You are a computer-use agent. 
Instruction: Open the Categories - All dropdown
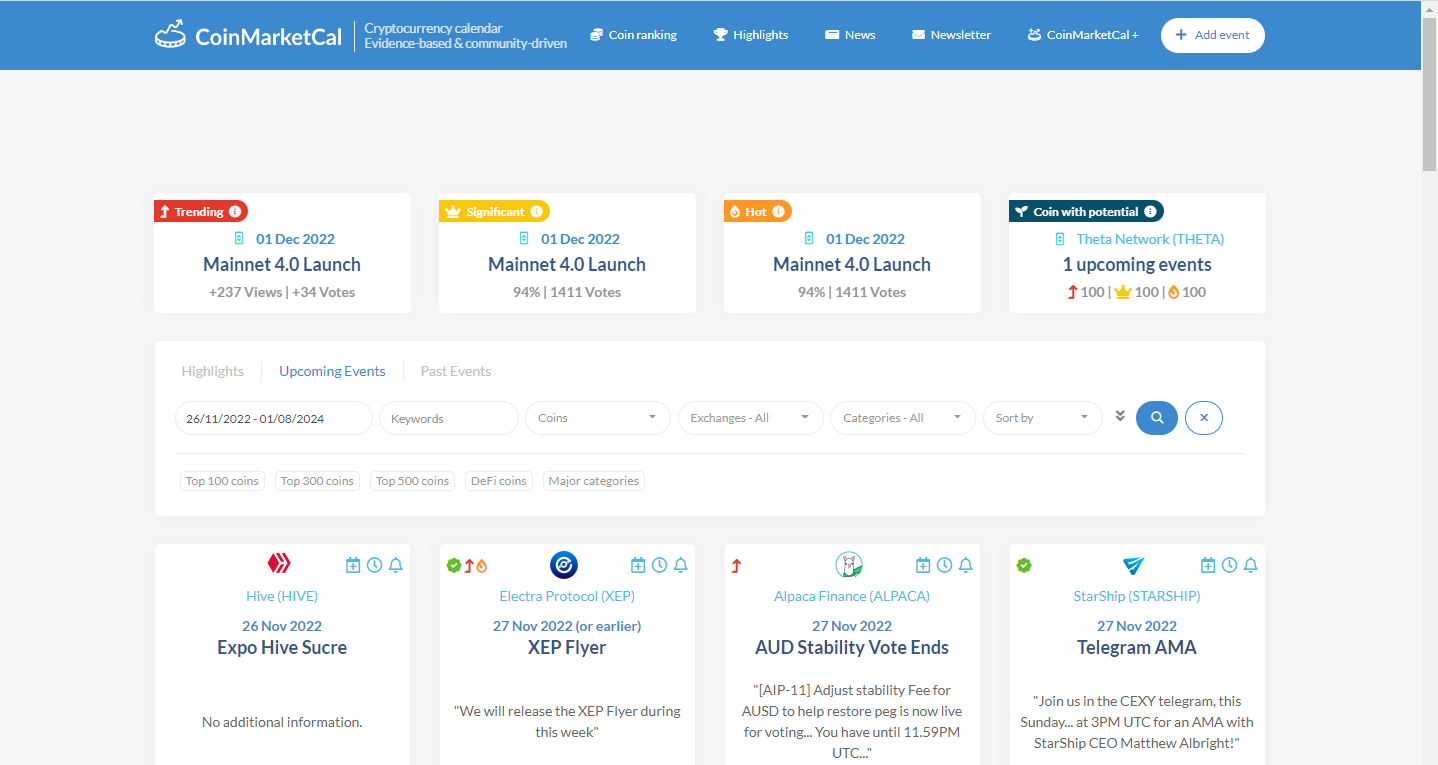[x=902, y=418]
